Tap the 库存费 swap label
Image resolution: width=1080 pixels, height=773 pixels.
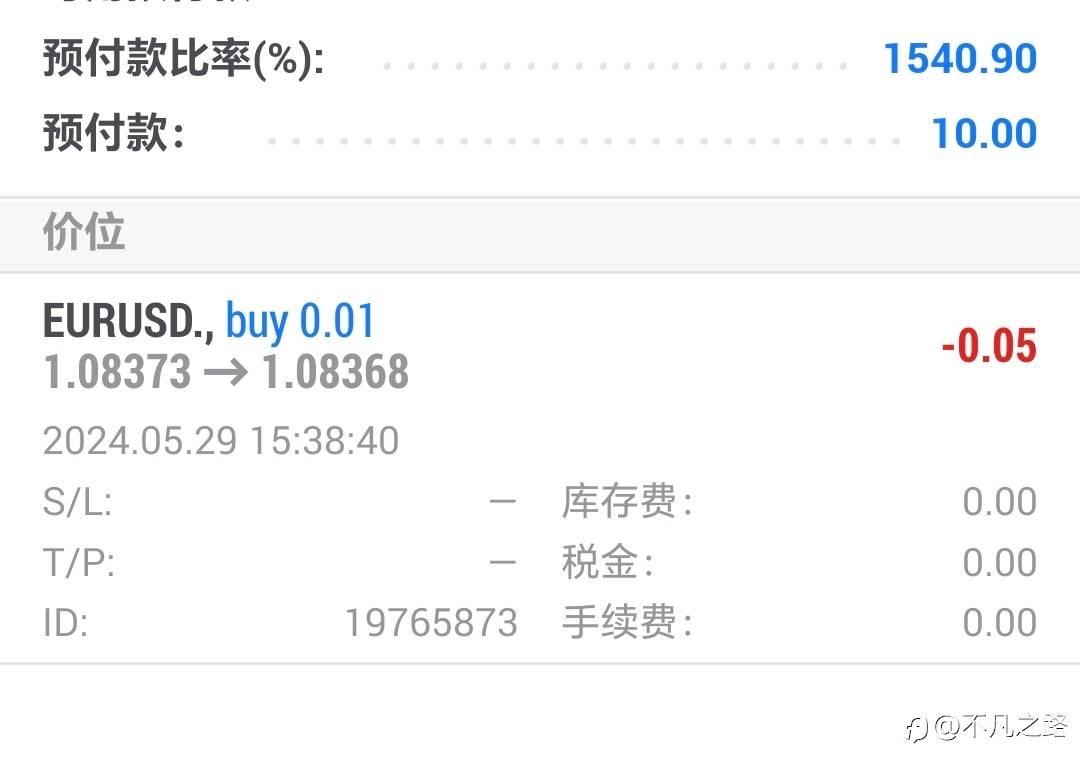tap(627, 501)
